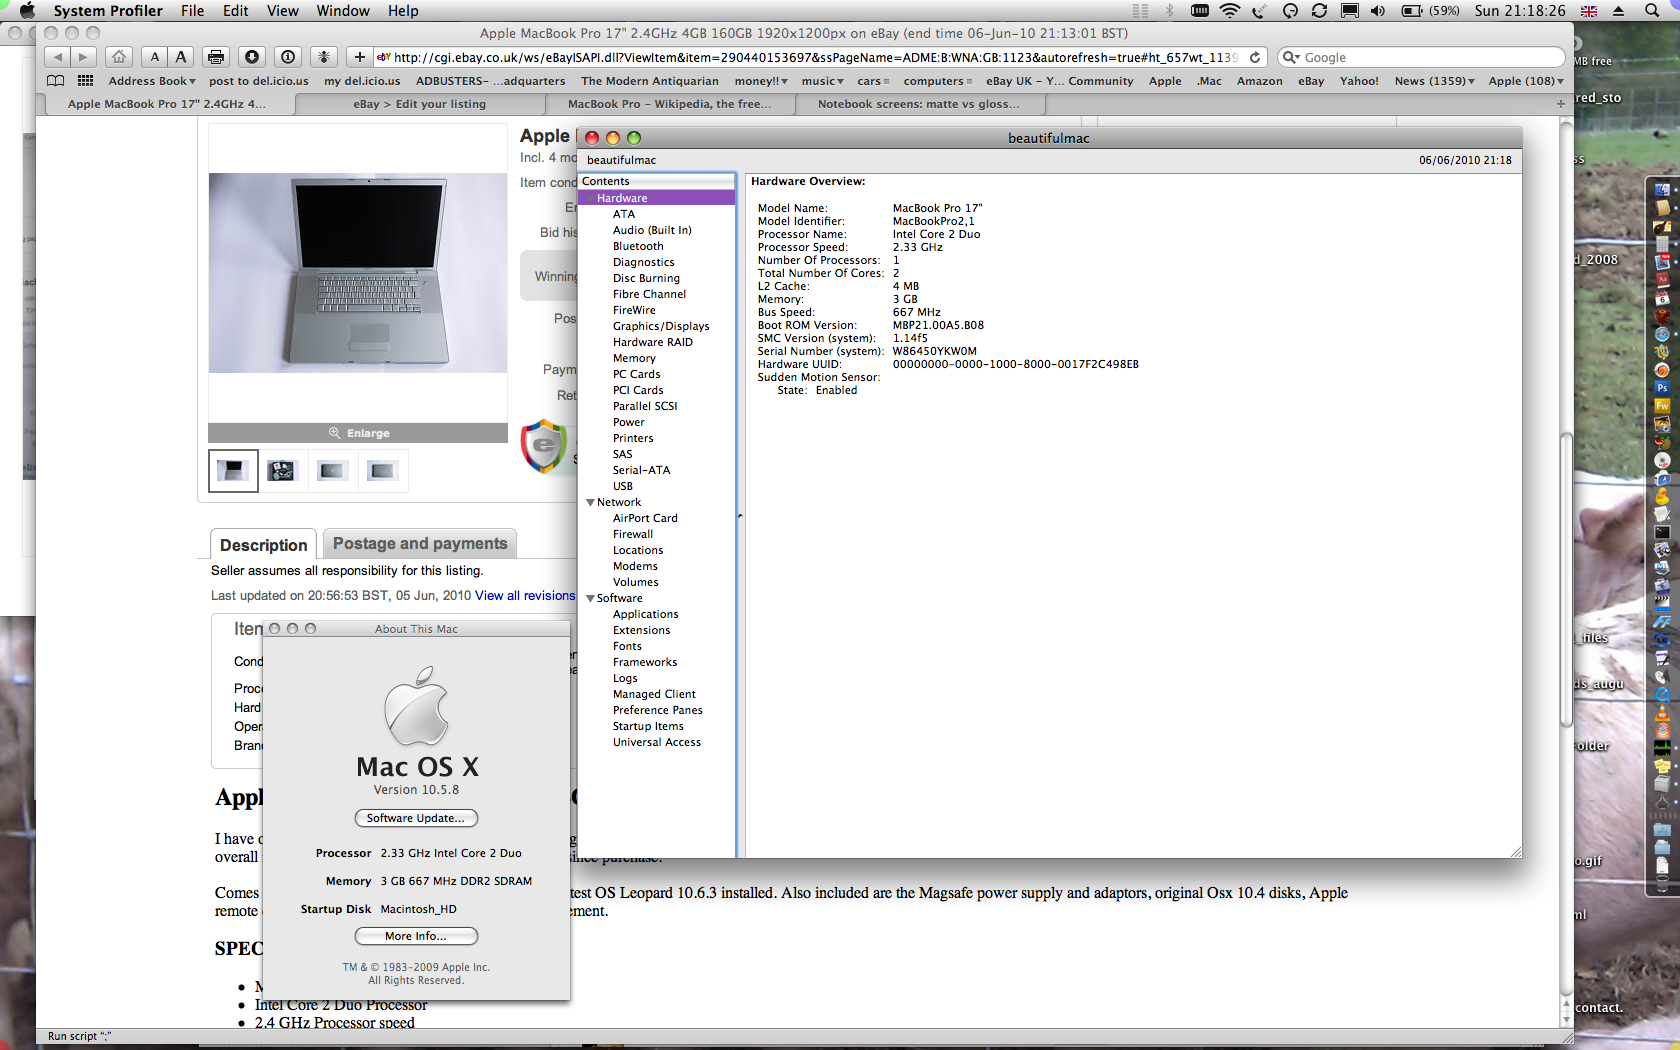Select second listing photo thumbnail
Image resolution: width=1680 pixels, height=1050 pixels.
coord(282,470)
